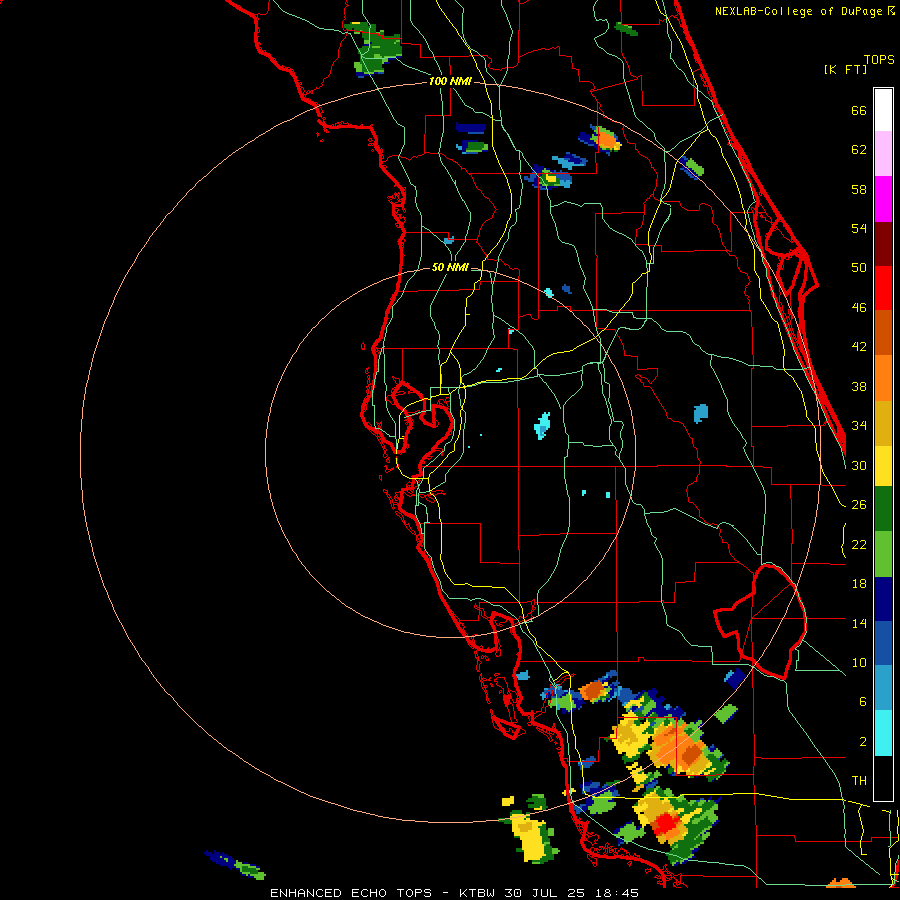Screen dimensions: 900x900
Task: Click the dark red (maroon) scale swatch
Action: [x=883, y=244]
